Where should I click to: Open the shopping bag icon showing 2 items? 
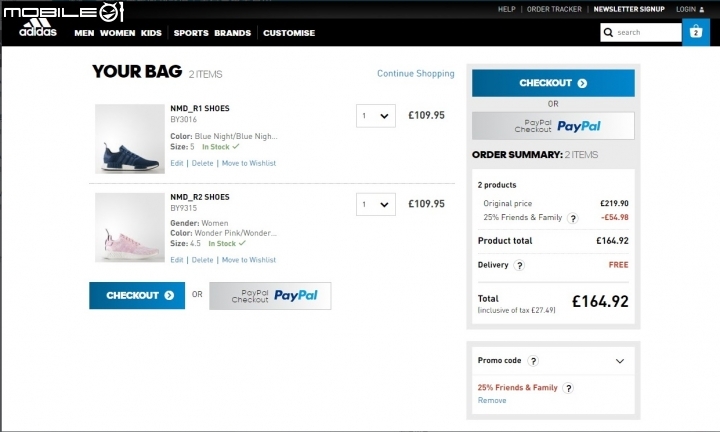(696, 32)
